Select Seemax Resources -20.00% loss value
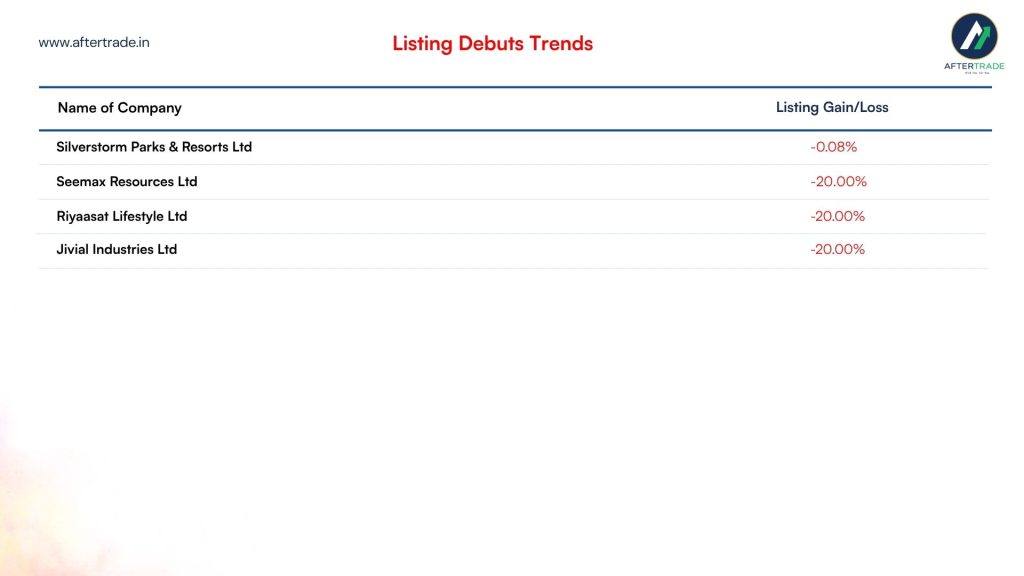The image size is (1024, 576). 839,182
